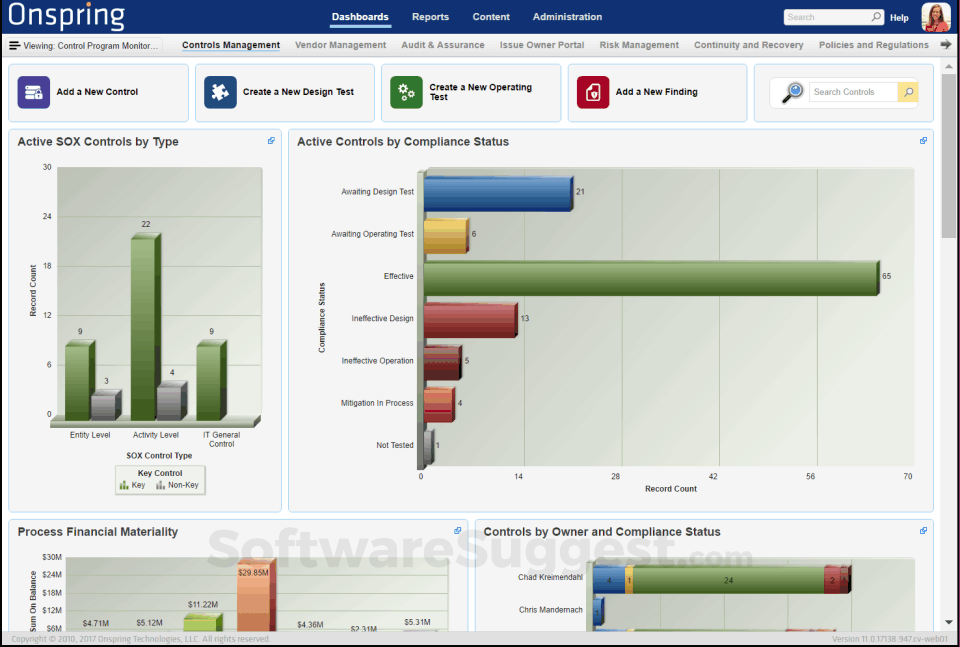Click the green Effective bar in the chart

point(650,277)
